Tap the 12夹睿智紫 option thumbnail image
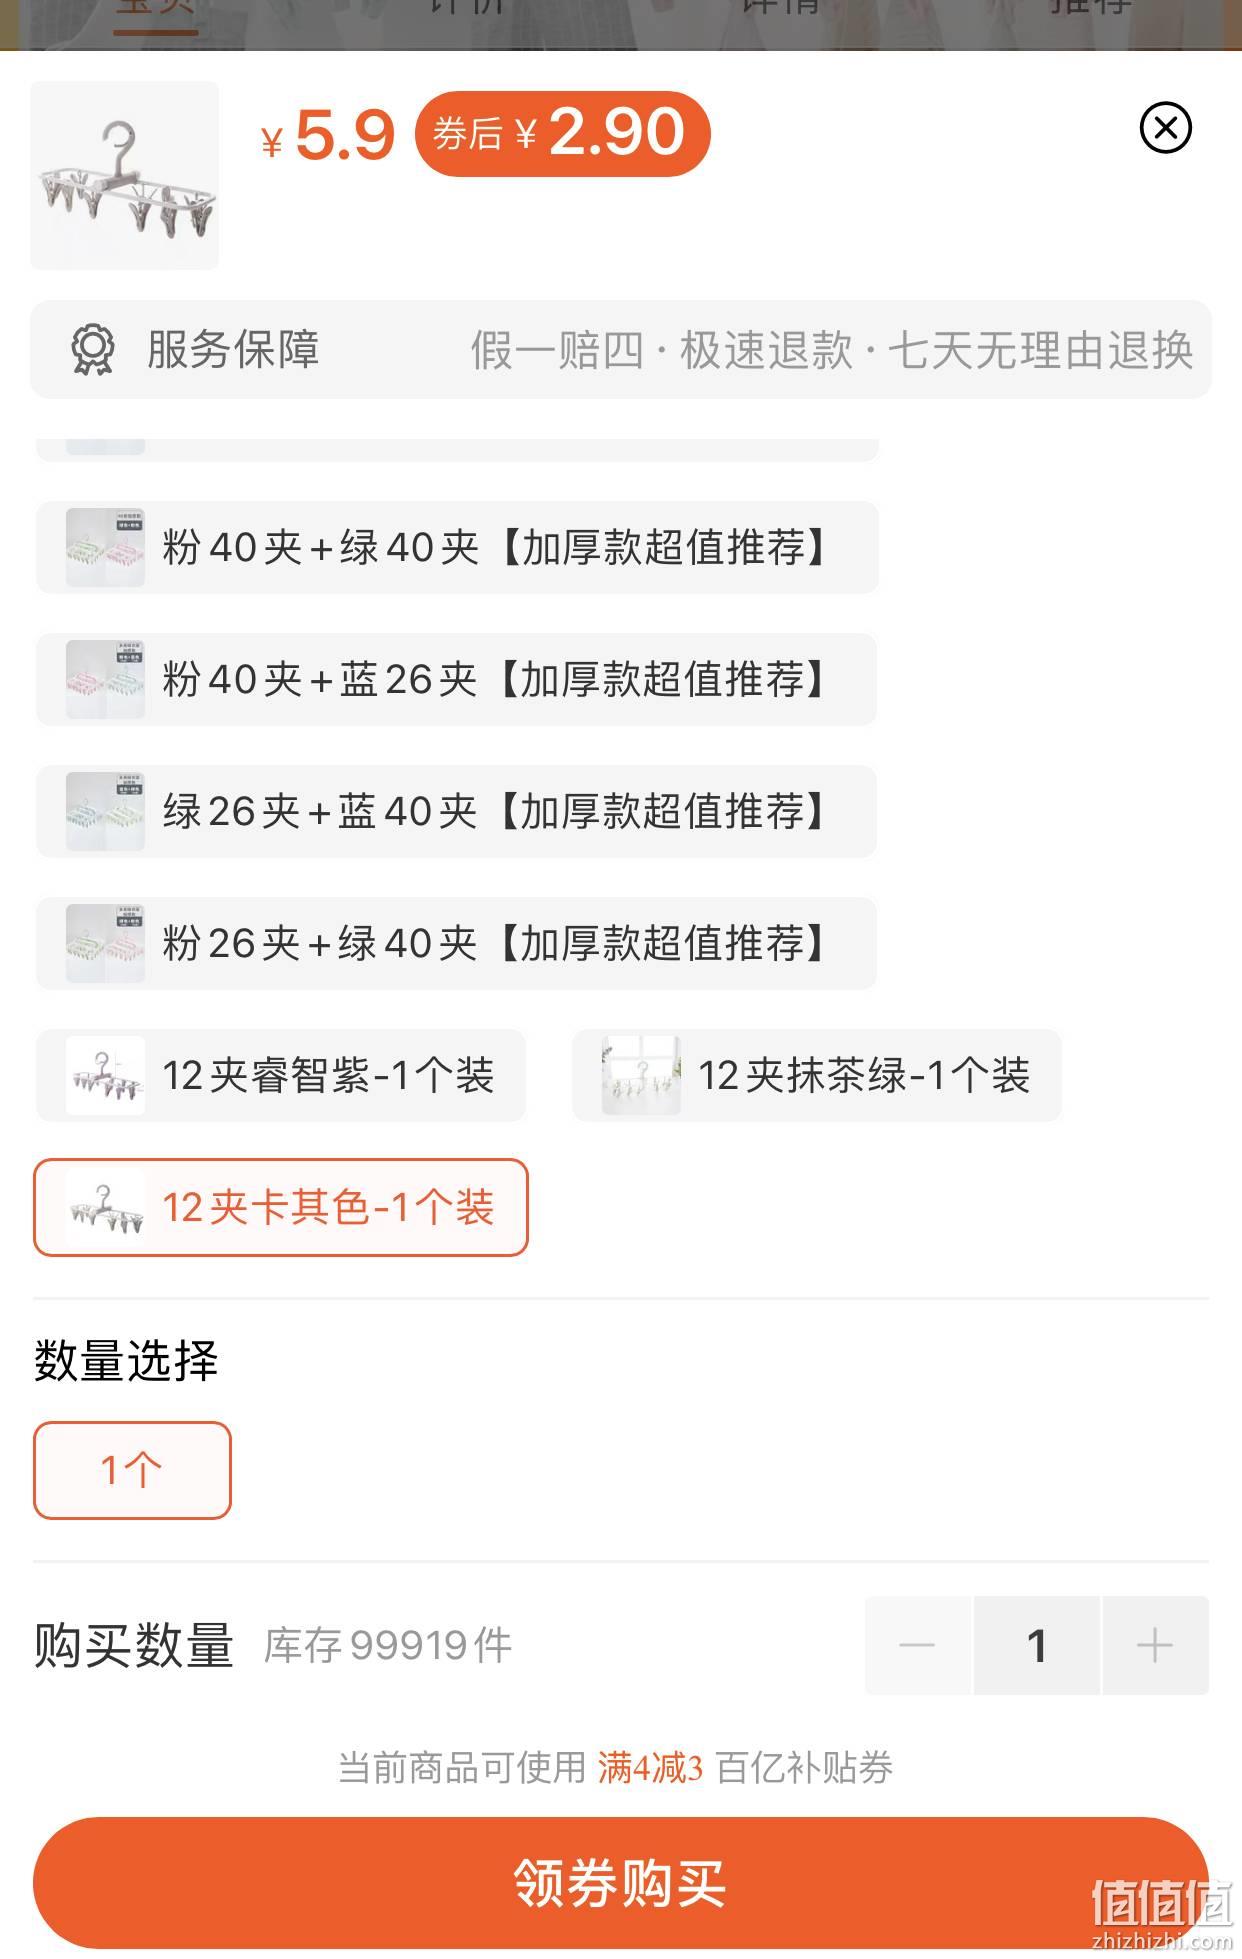 105,1075
